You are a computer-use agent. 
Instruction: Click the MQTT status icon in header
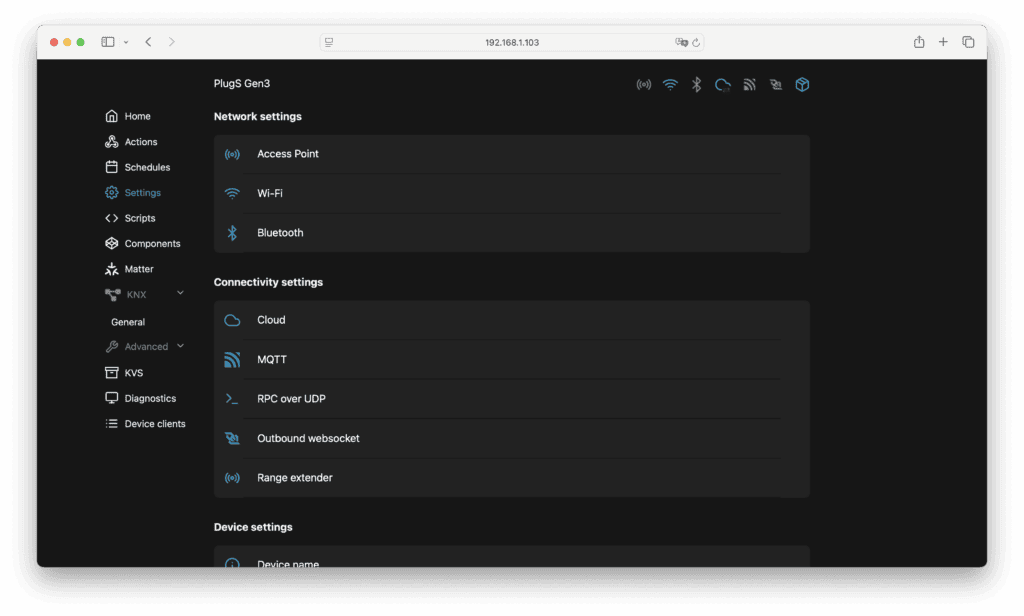coord(749,85)
